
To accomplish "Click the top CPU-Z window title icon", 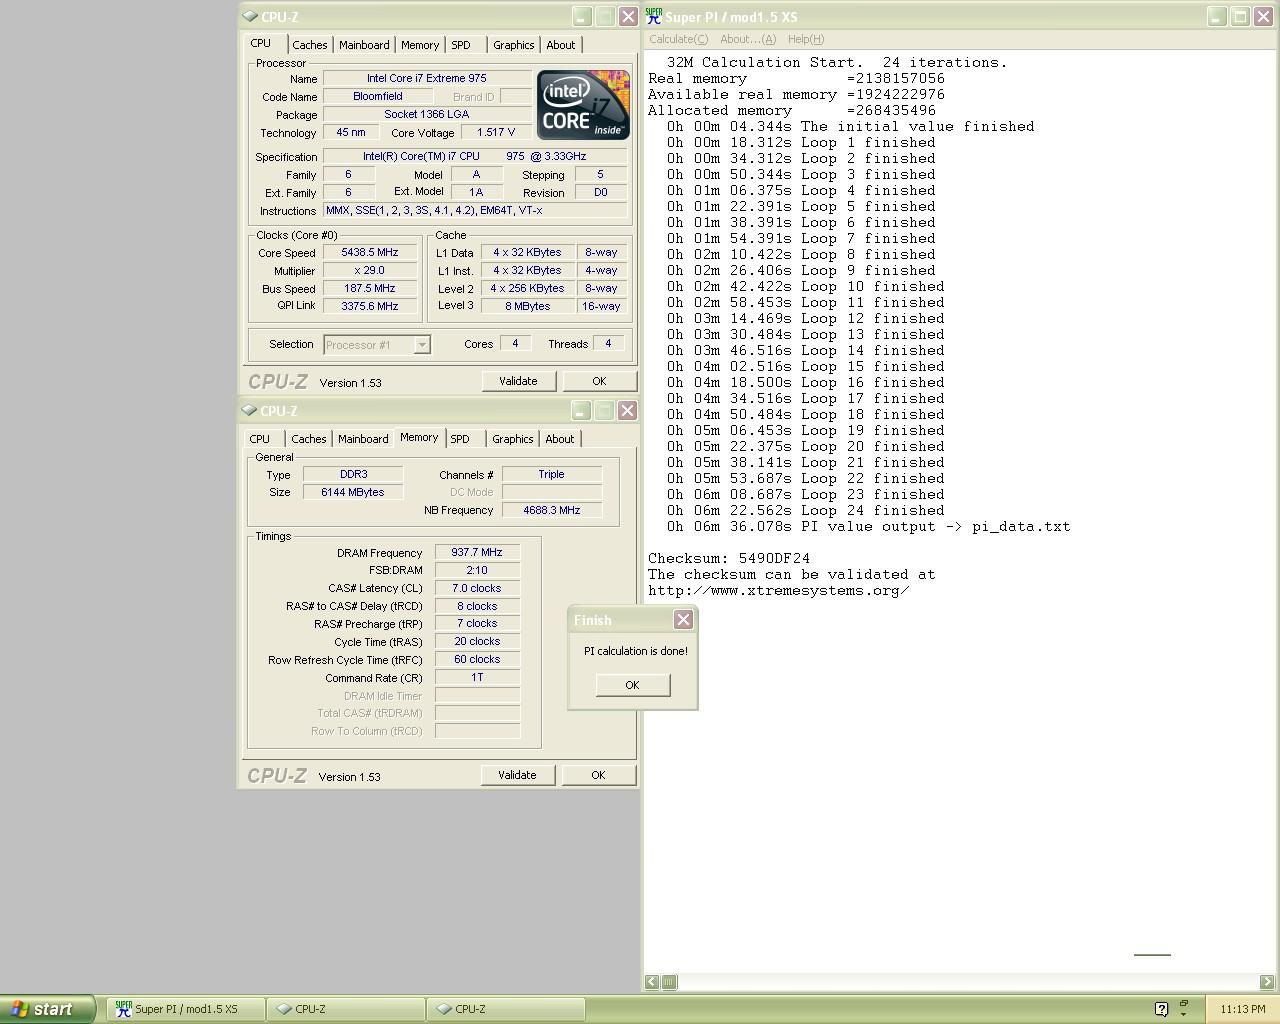I will (x=249, y=17).
